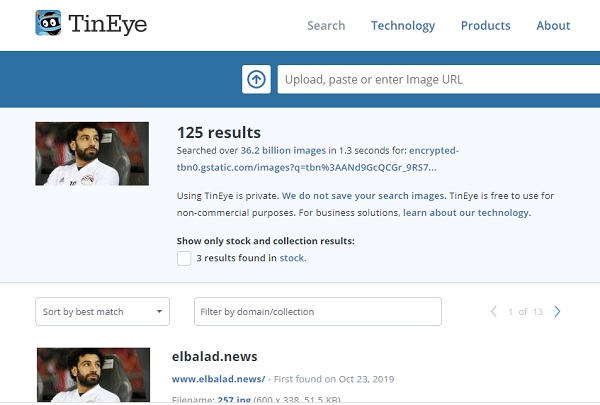The width and height of the screenshot is (600, 405).
Task: Click the elbalad.news result thumbnail
Action: coord(93,374)
